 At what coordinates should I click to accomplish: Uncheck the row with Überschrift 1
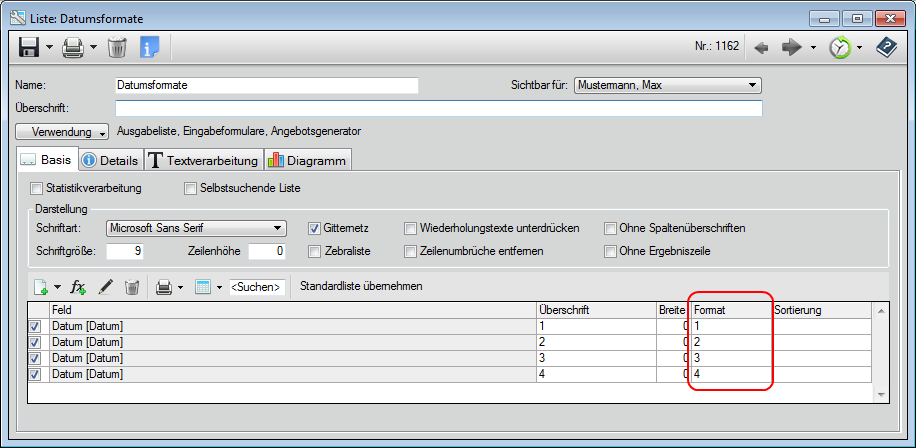click(35, 327)
